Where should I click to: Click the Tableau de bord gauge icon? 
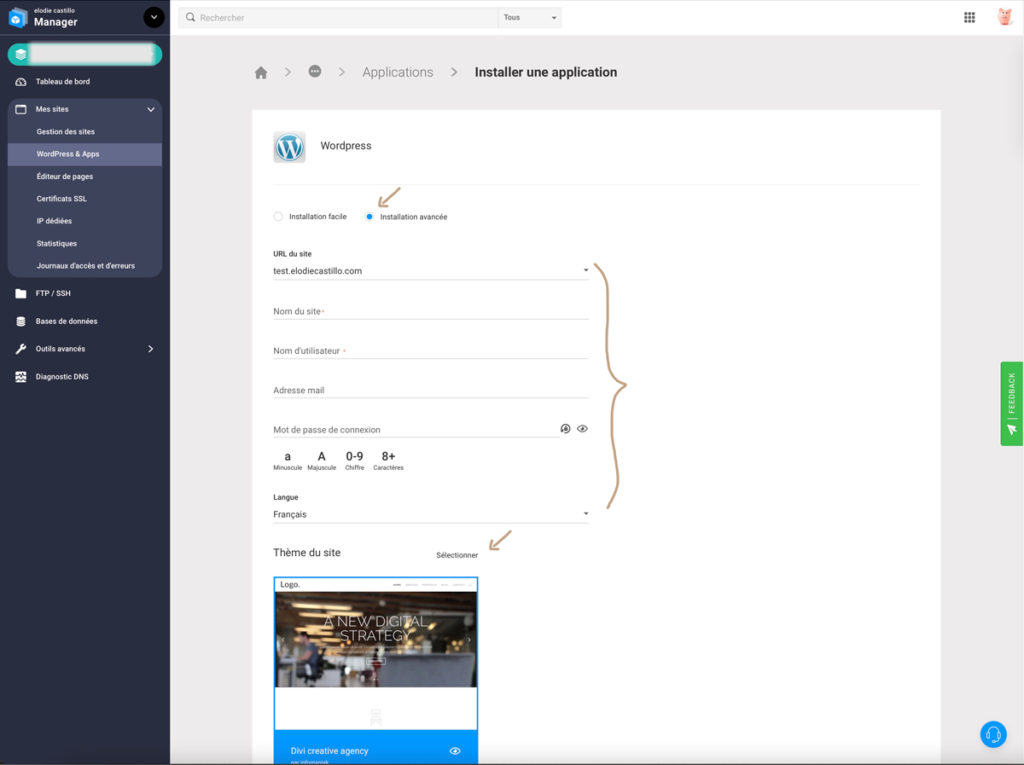pyautogui.click(x=21, y=82)
